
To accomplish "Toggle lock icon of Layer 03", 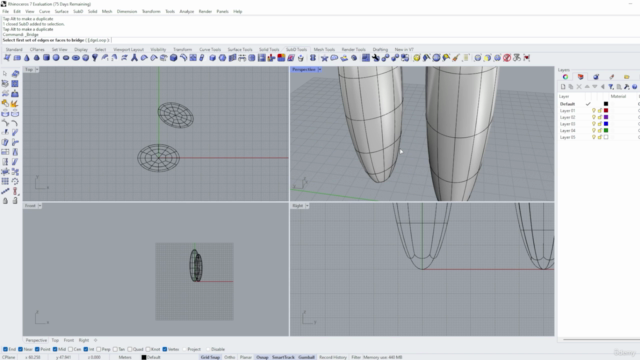I will [x=600, y=124].
